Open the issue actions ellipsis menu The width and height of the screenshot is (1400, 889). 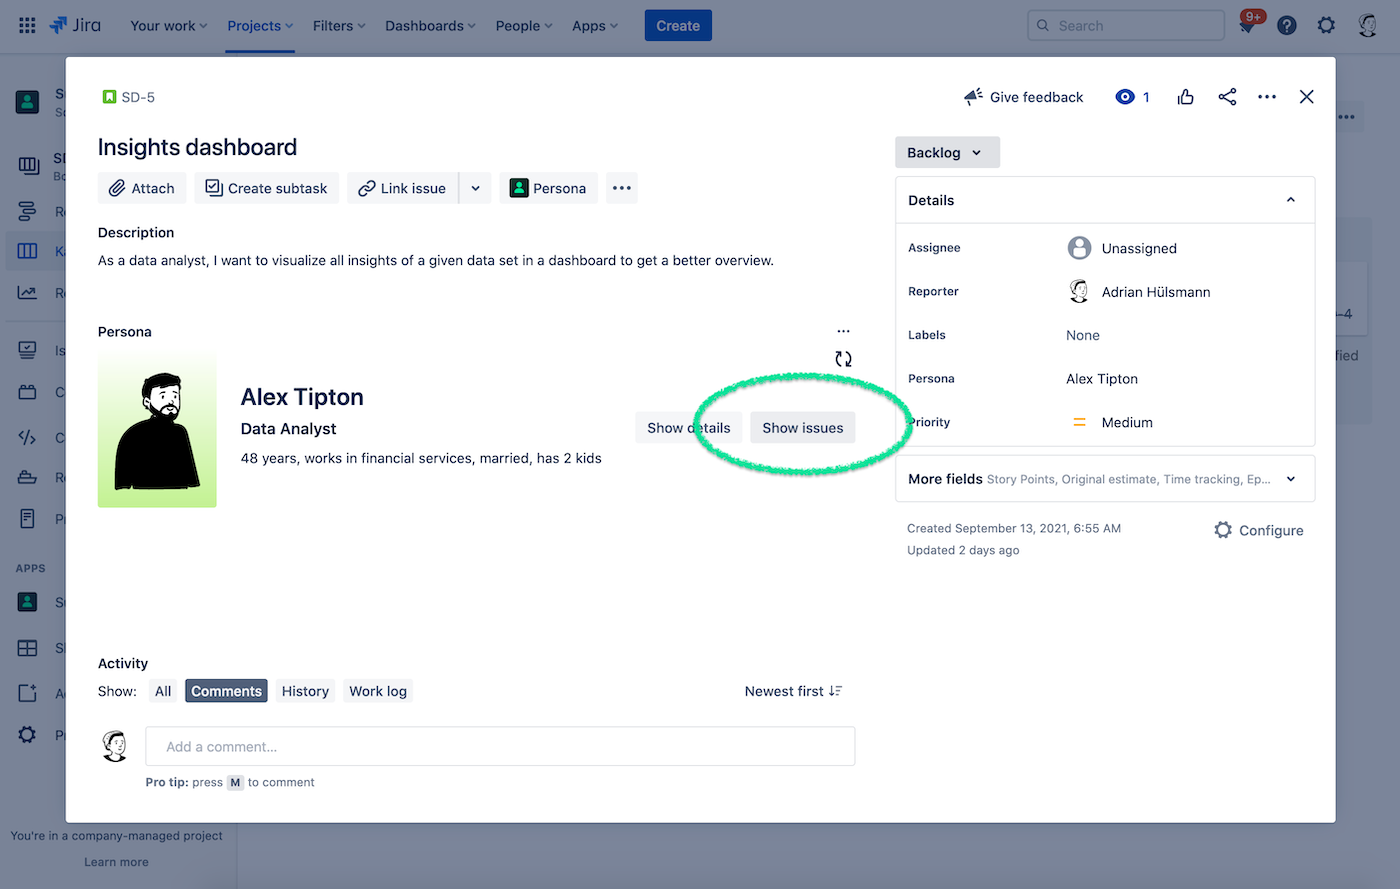[1267, 97]
